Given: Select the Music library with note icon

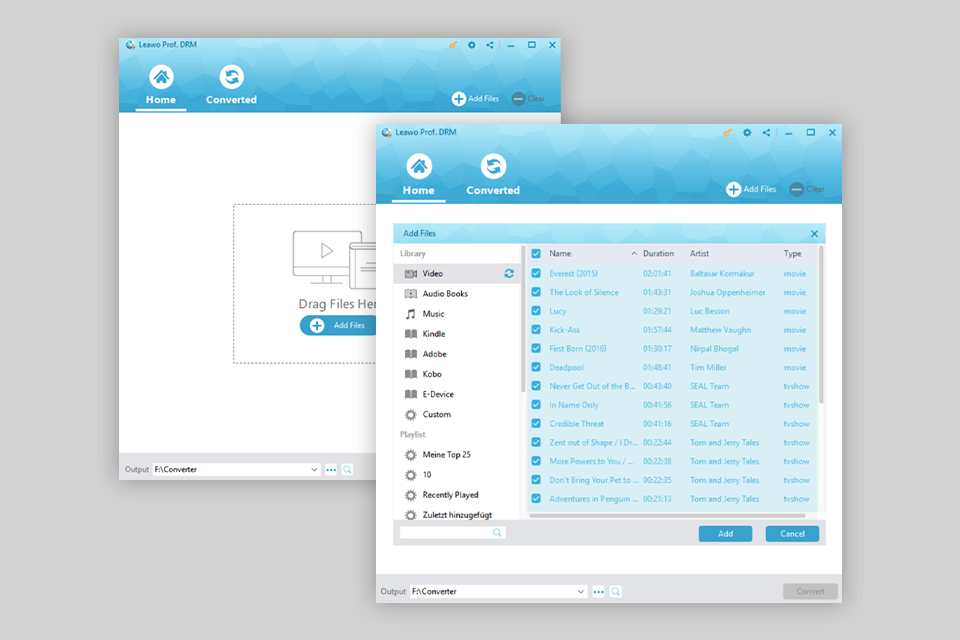Looking at the screenshot, I should click(x=433, y=314).
